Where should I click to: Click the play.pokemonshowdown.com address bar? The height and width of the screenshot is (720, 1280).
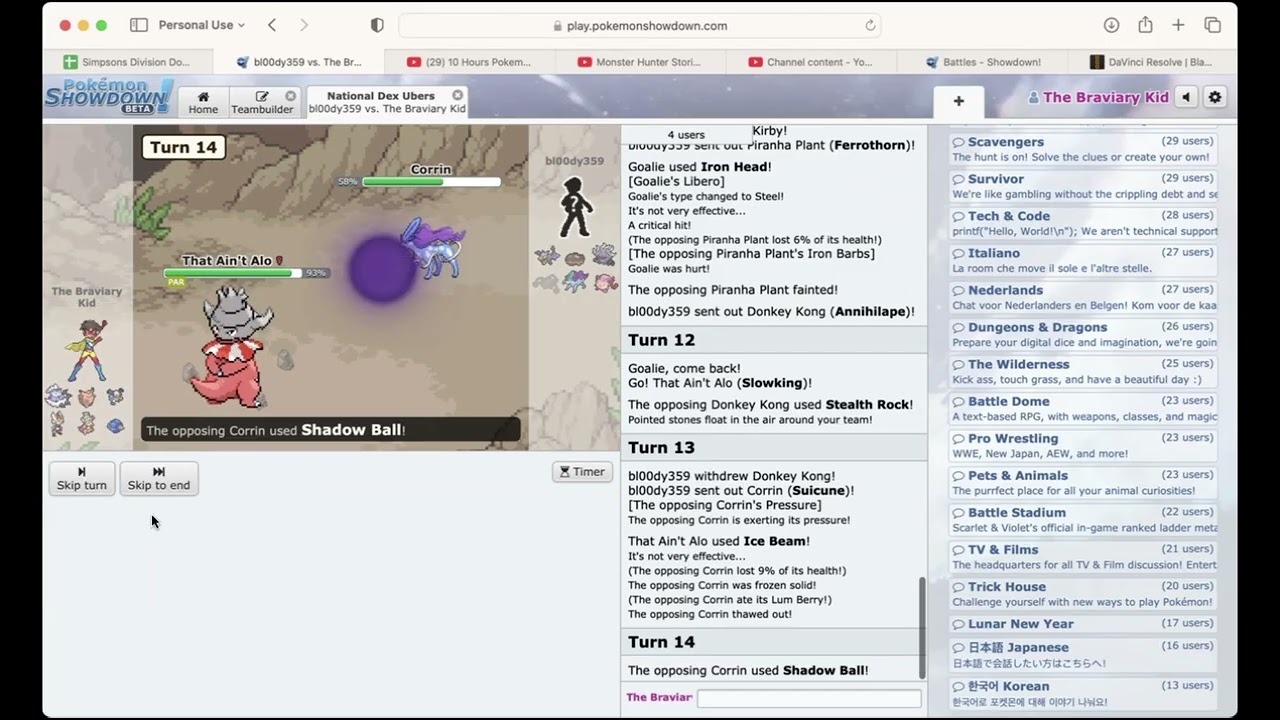point(640,25)
